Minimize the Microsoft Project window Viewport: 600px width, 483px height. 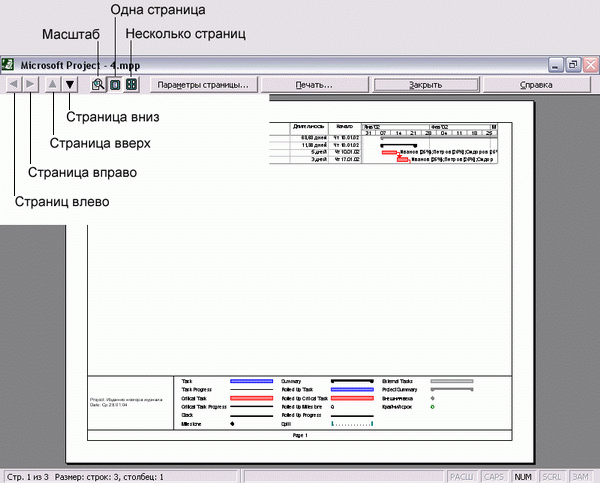pos(555,65)
